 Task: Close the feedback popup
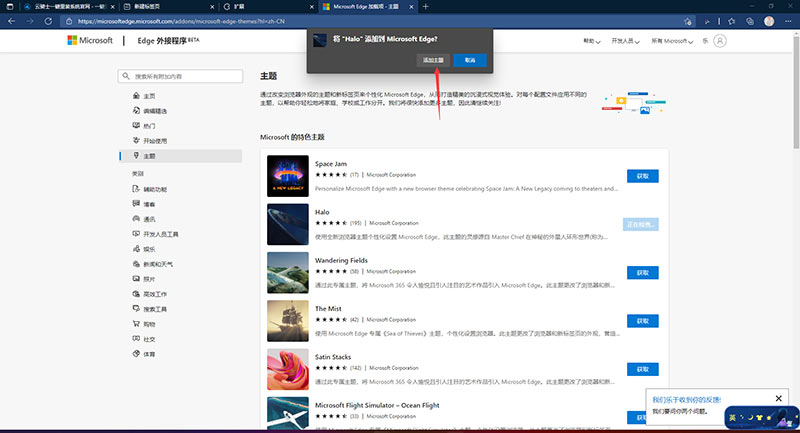point(779,398)
